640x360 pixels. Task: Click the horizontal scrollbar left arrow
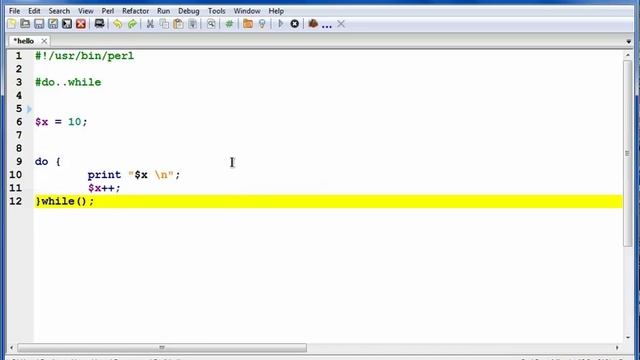[11, 348]
